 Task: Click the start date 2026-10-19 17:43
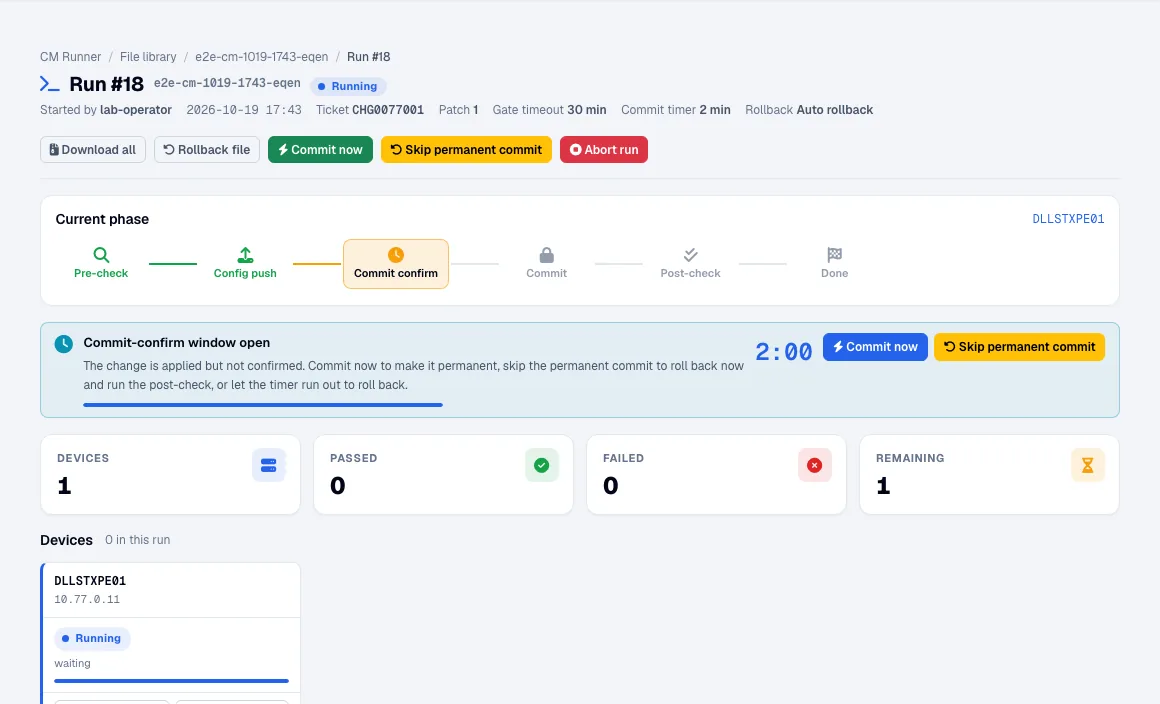pos(244,110)
